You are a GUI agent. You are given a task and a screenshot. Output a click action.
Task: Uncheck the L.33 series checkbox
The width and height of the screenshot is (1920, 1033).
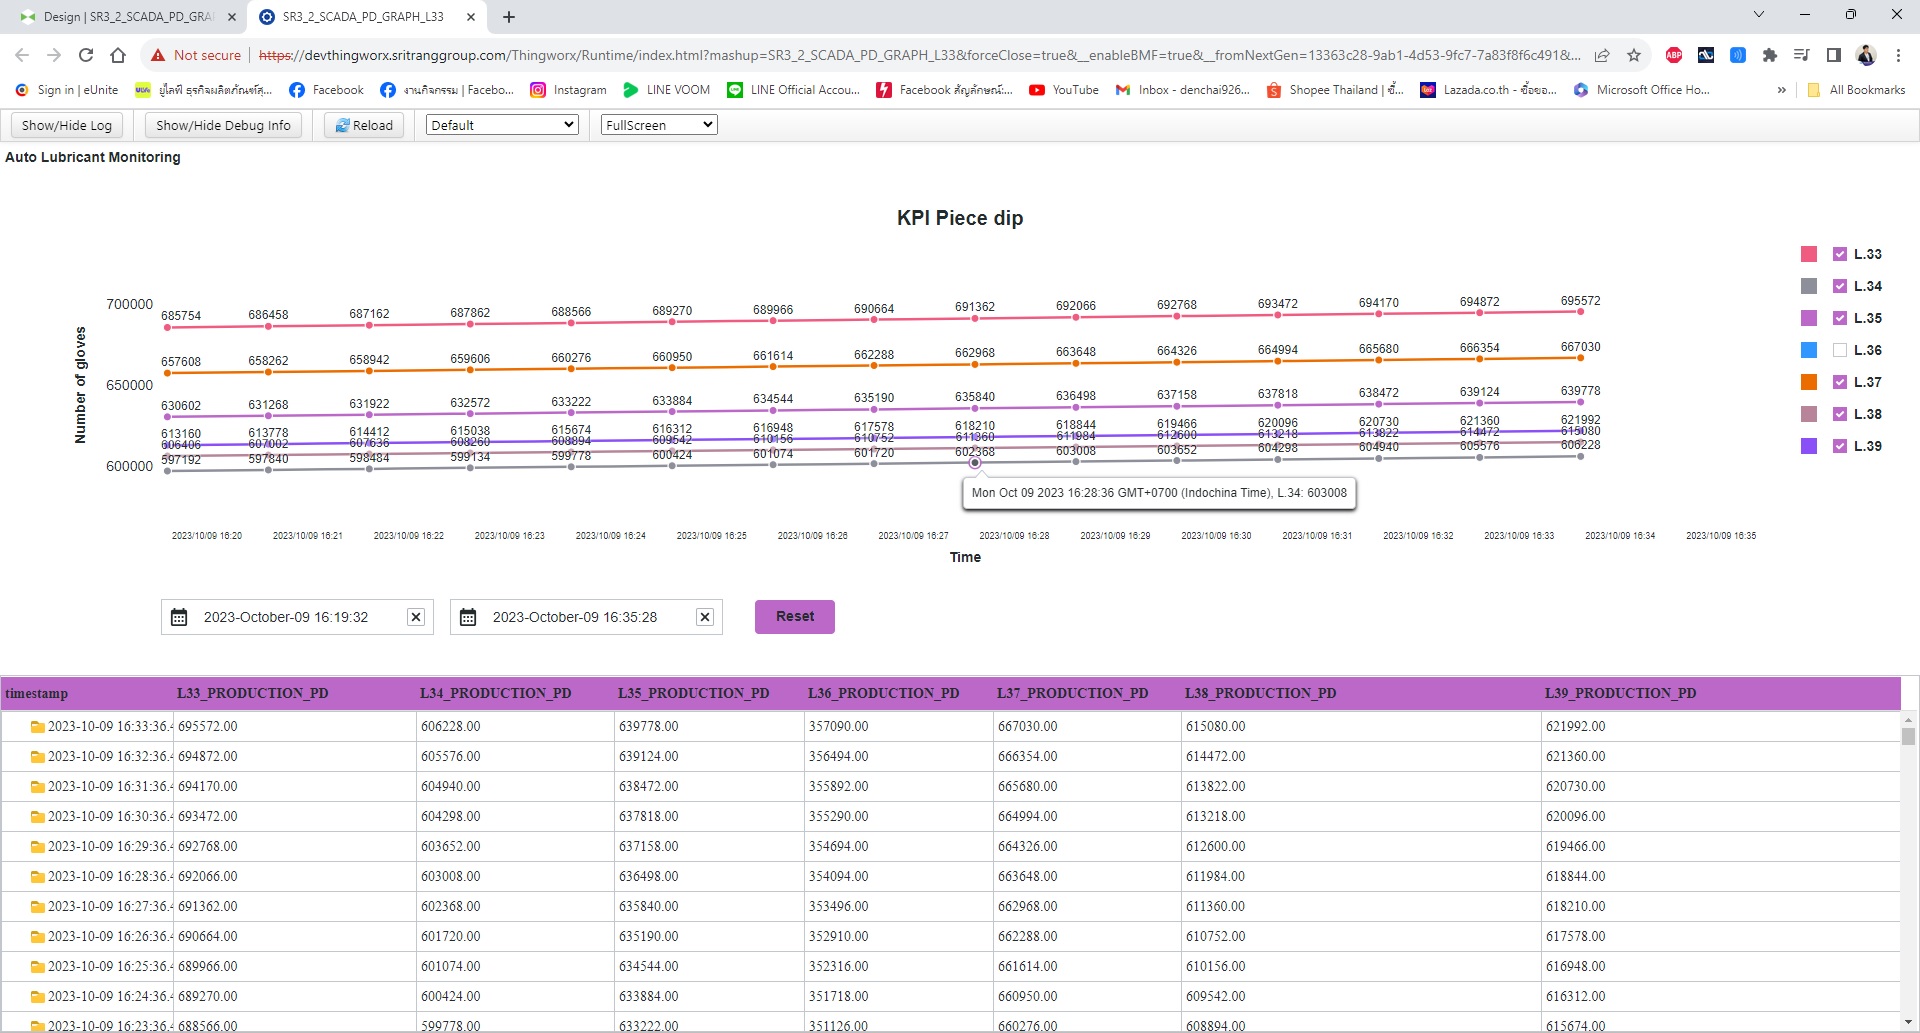1839,254
